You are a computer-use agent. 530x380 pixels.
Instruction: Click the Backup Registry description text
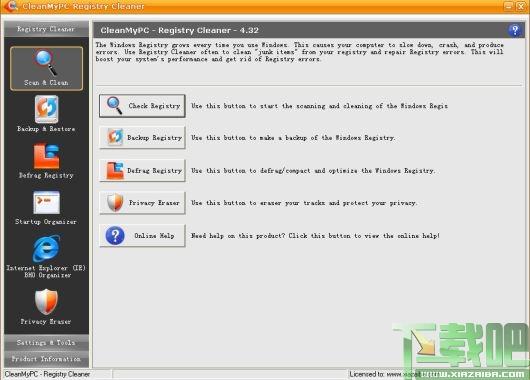tap(293, 138)
